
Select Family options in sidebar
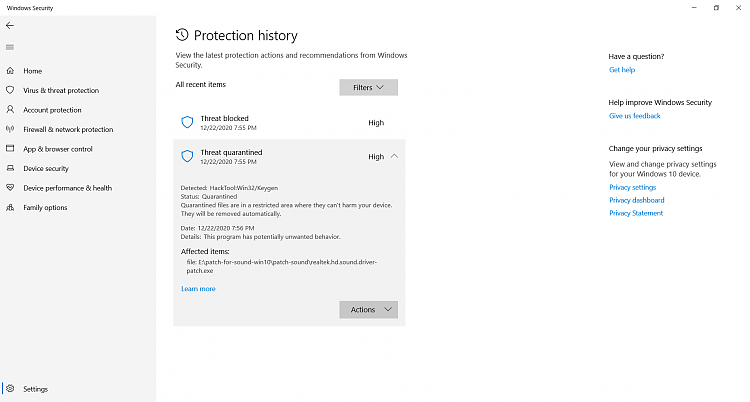pyautogui.click(x=45, y=208)
